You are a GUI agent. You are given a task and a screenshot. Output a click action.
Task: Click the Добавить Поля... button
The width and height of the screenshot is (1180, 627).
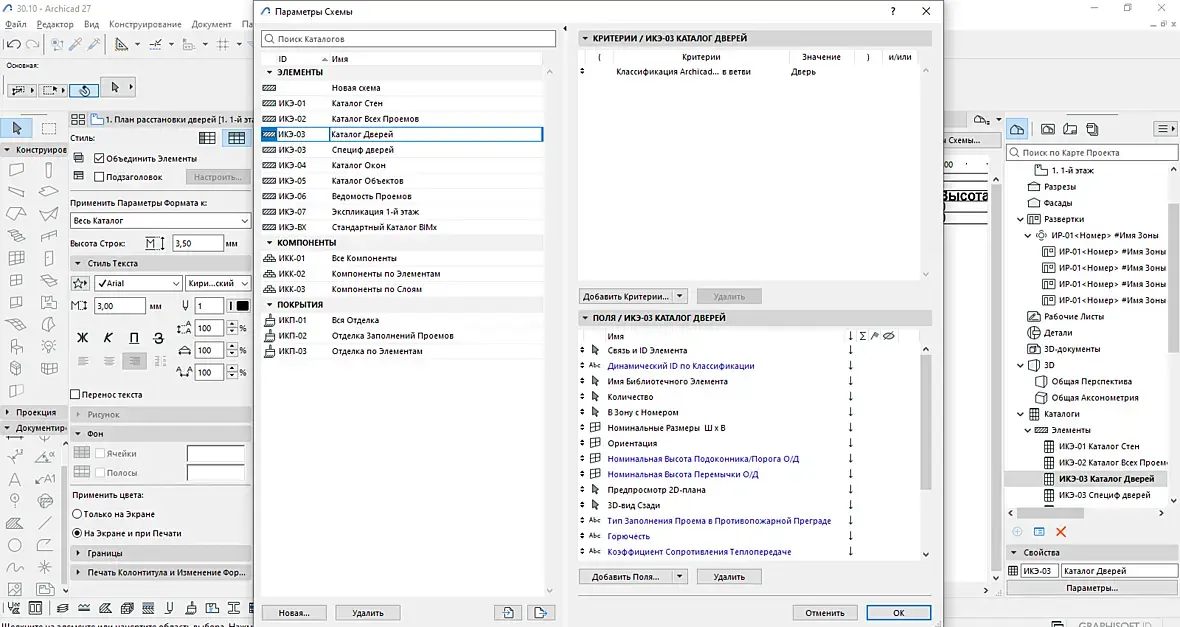(626, 577)
